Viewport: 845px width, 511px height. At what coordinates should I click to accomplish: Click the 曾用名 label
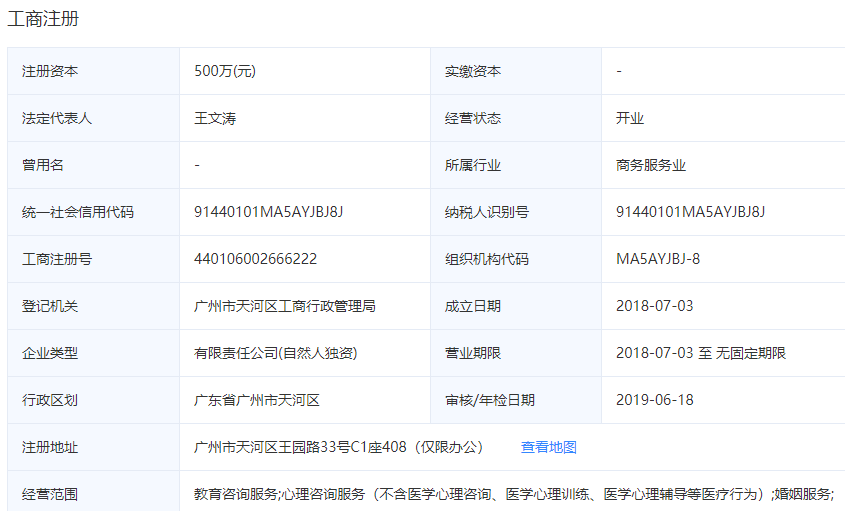pyautogui.click(x=43, y=165)
